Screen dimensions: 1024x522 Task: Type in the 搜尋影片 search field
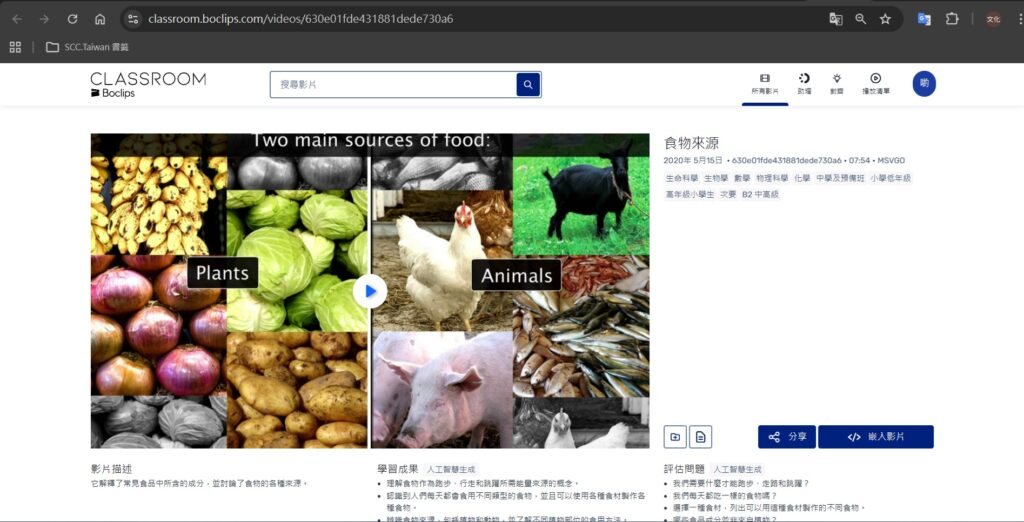click(392, 85)
